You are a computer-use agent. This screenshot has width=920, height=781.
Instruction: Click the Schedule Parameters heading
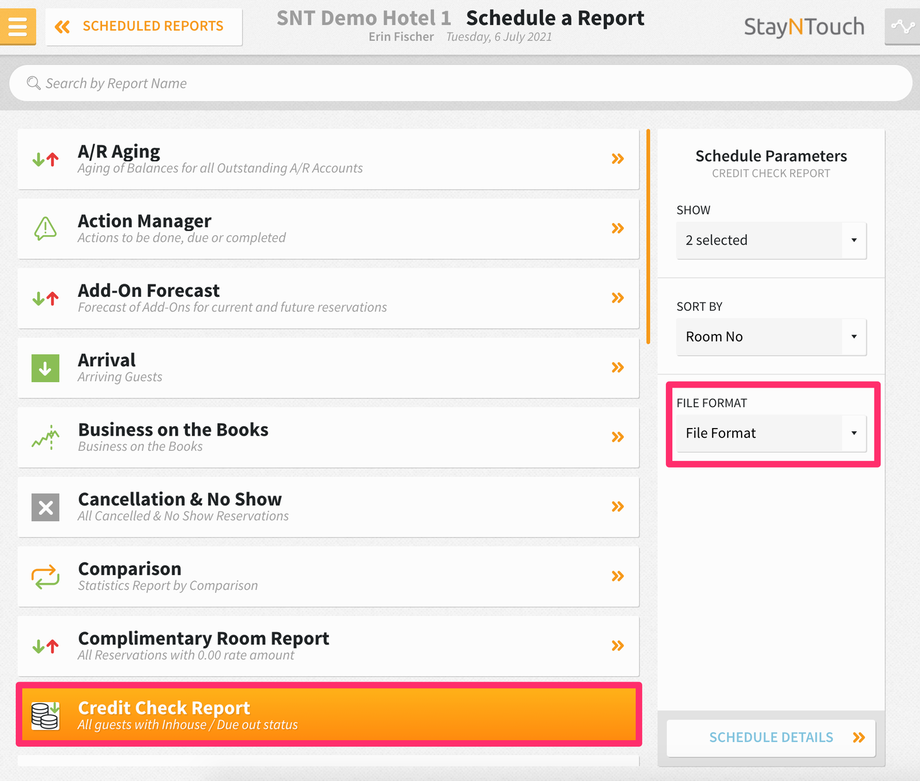pyautogui.click(x=771, y=156)
